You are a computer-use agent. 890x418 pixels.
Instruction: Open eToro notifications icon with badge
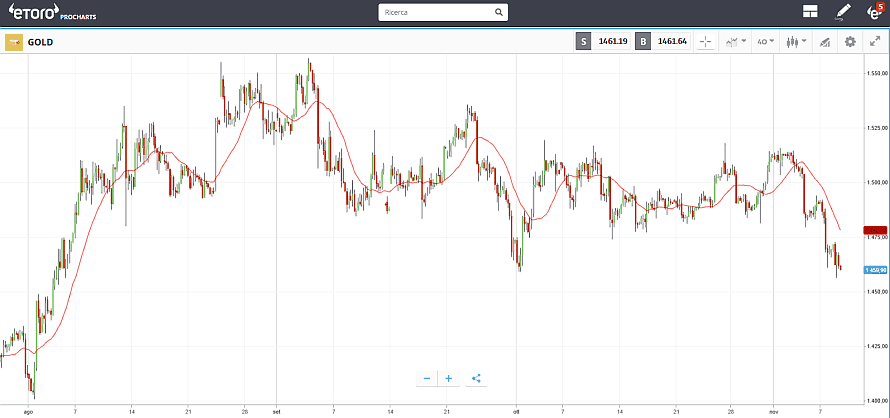874,13
